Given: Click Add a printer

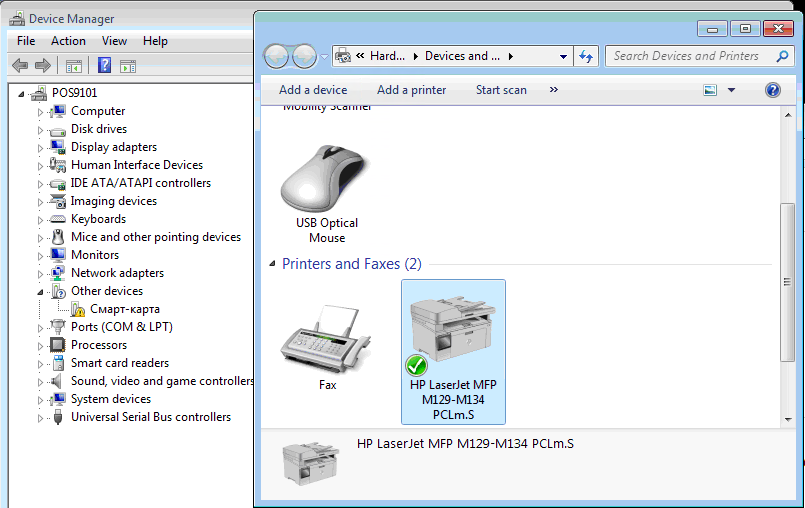Looking at the screenshot, I should 411,90.
